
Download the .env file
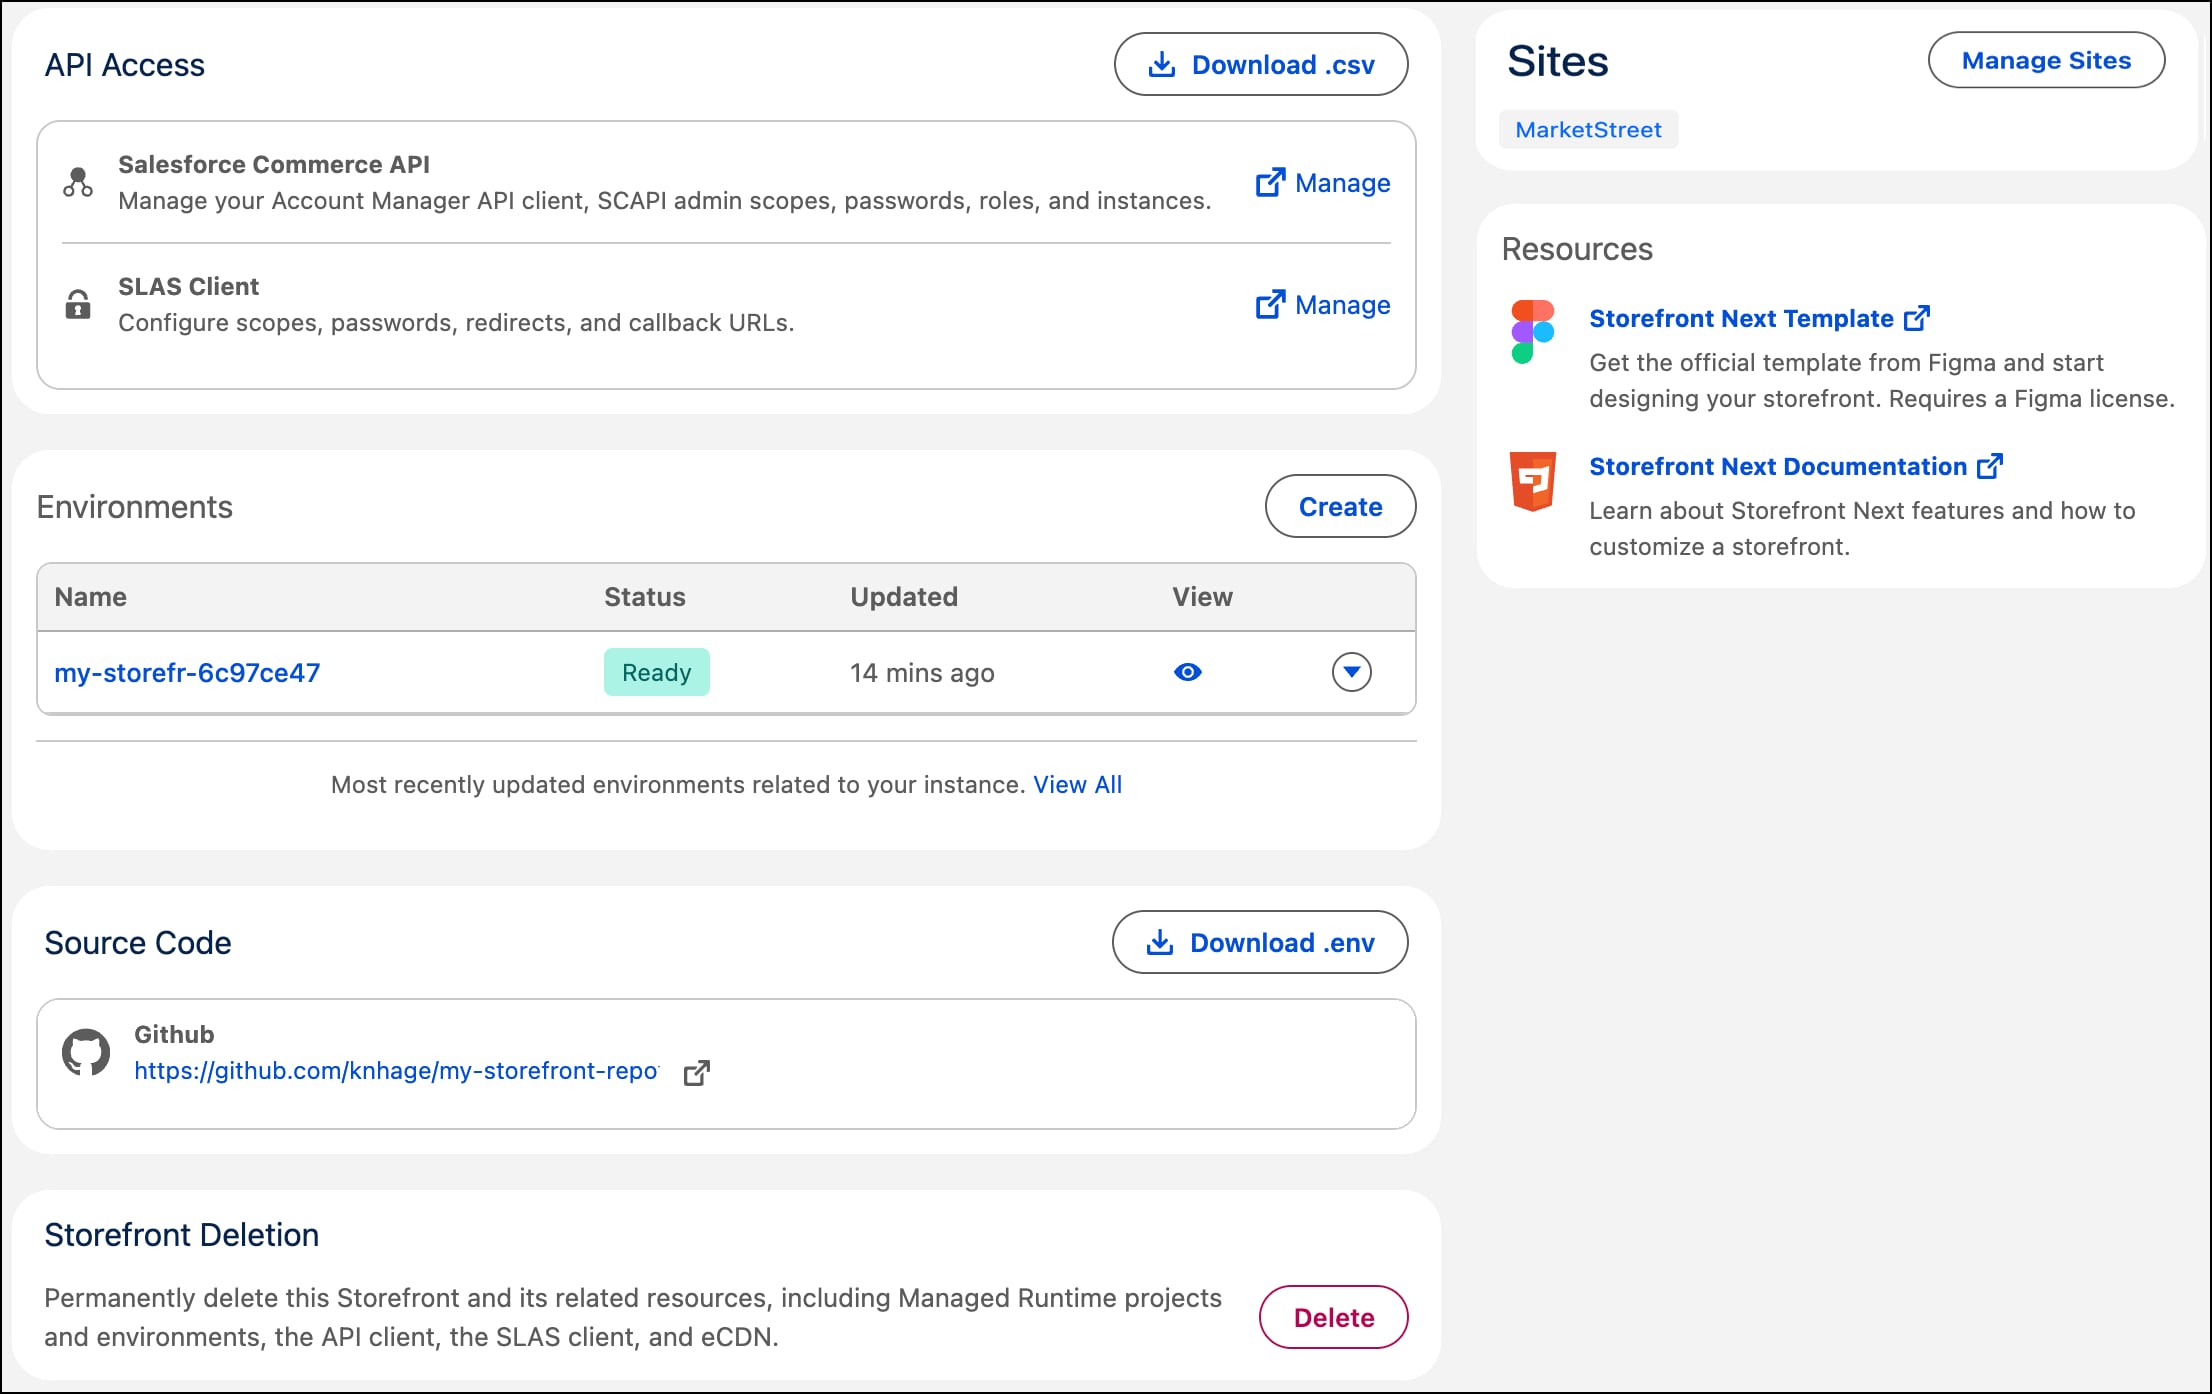1260,942
